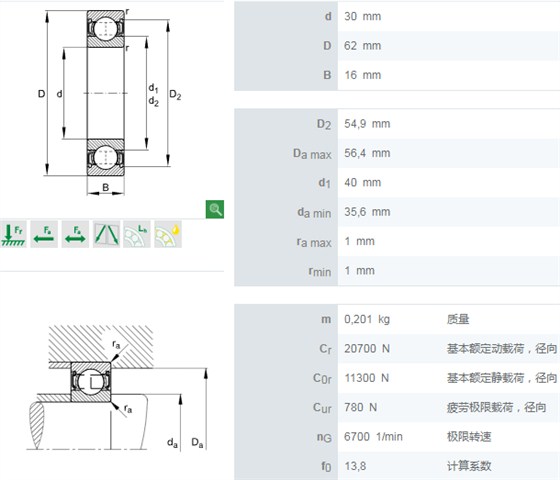
Task: Click the C0r parameter label
Action: (322, 378)
